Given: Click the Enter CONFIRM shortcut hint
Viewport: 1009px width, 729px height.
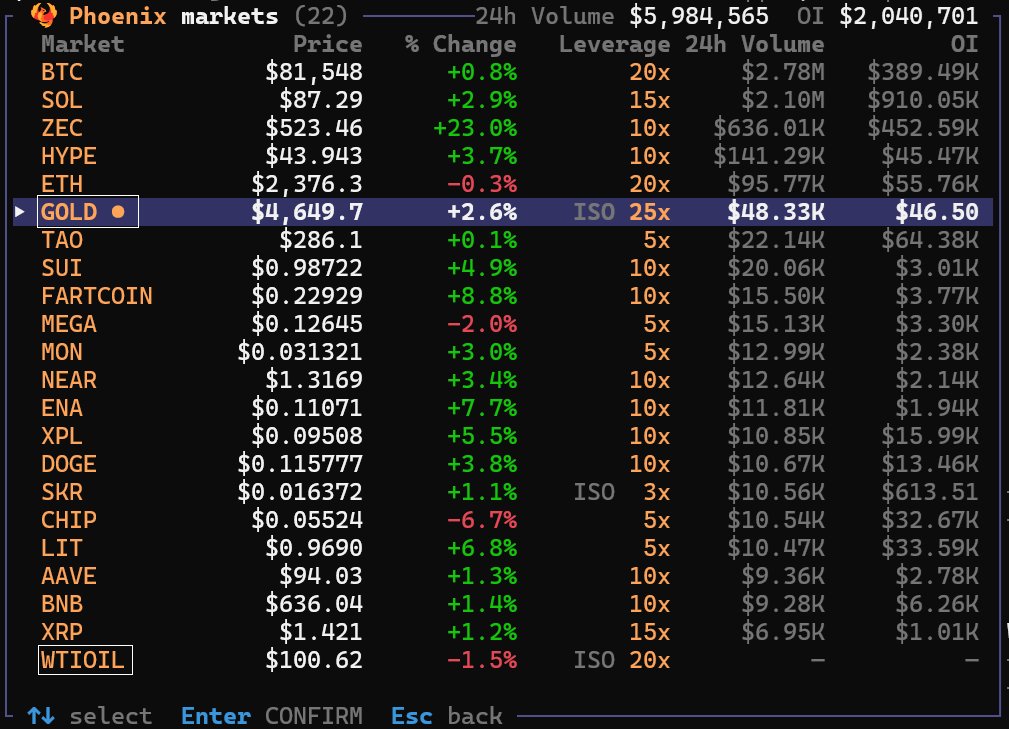Looking at the screenshot, I should click(272, 715).
